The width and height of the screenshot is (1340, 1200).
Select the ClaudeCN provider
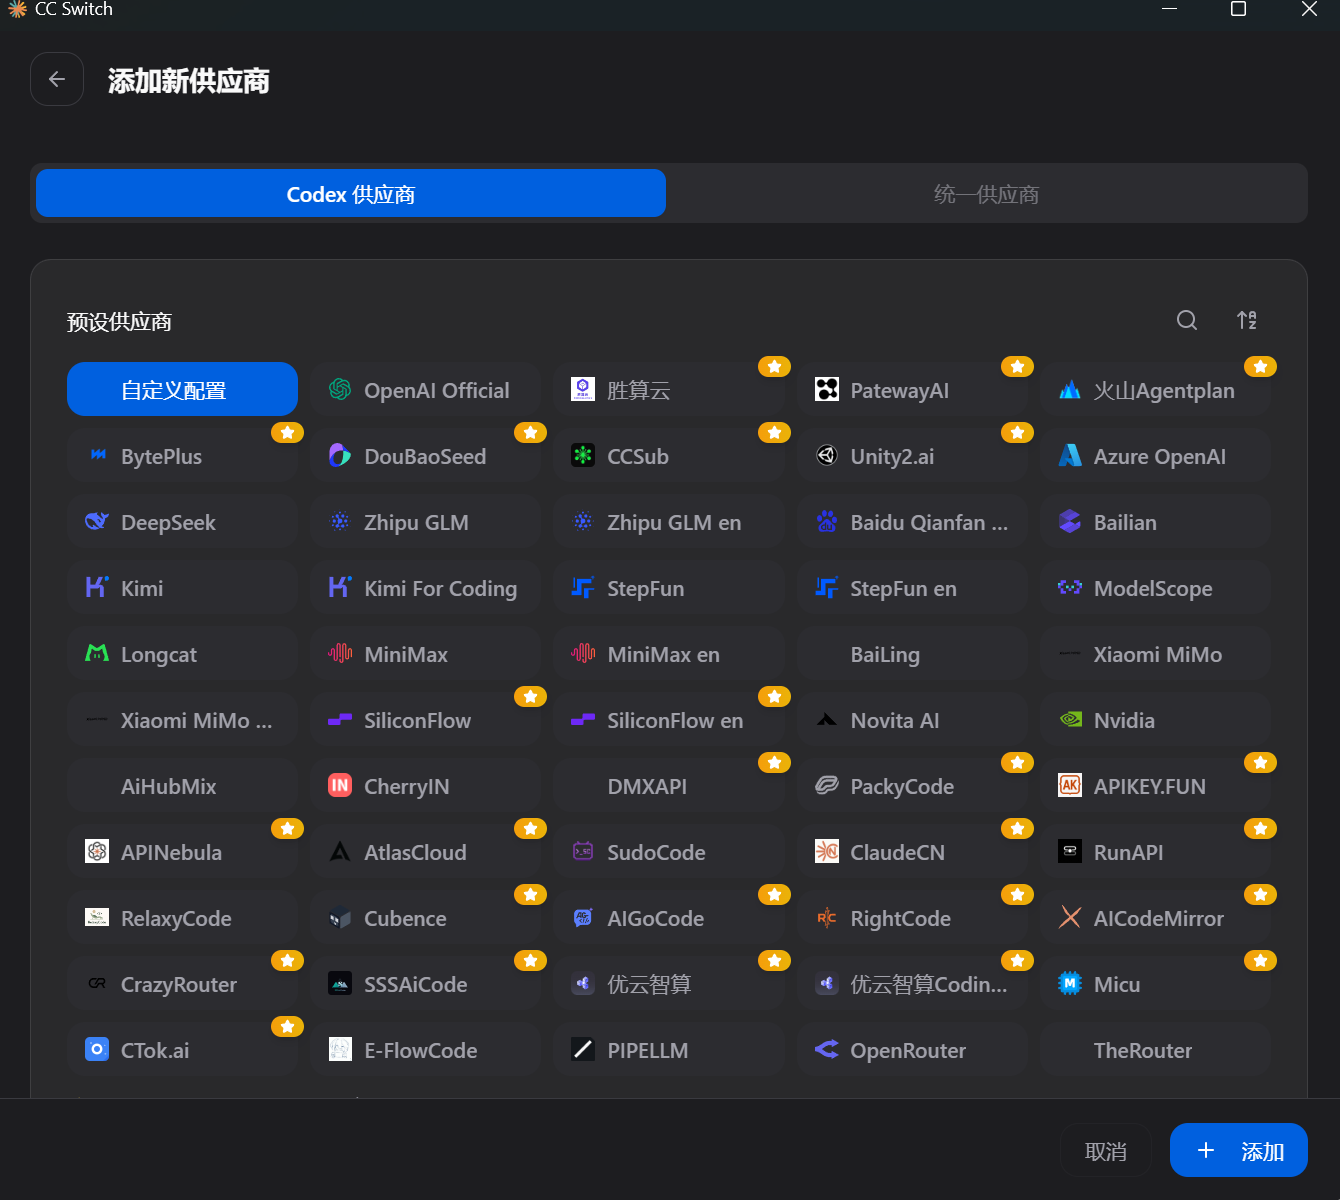click(912, 851)
